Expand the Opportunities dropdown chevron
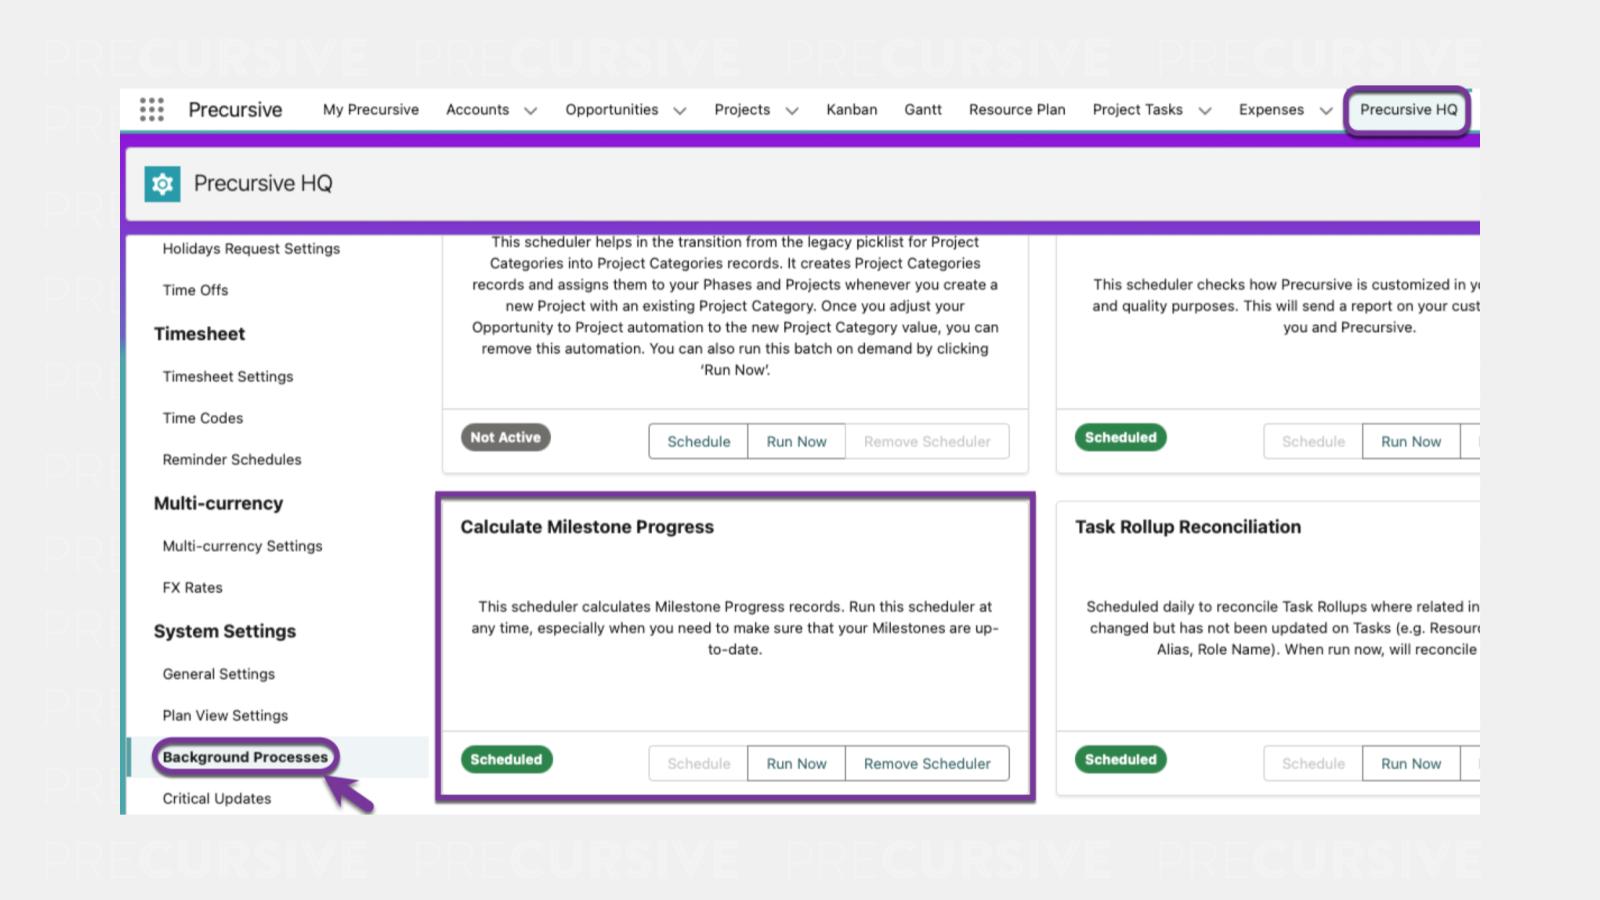1600x900 pixels. 680,111
